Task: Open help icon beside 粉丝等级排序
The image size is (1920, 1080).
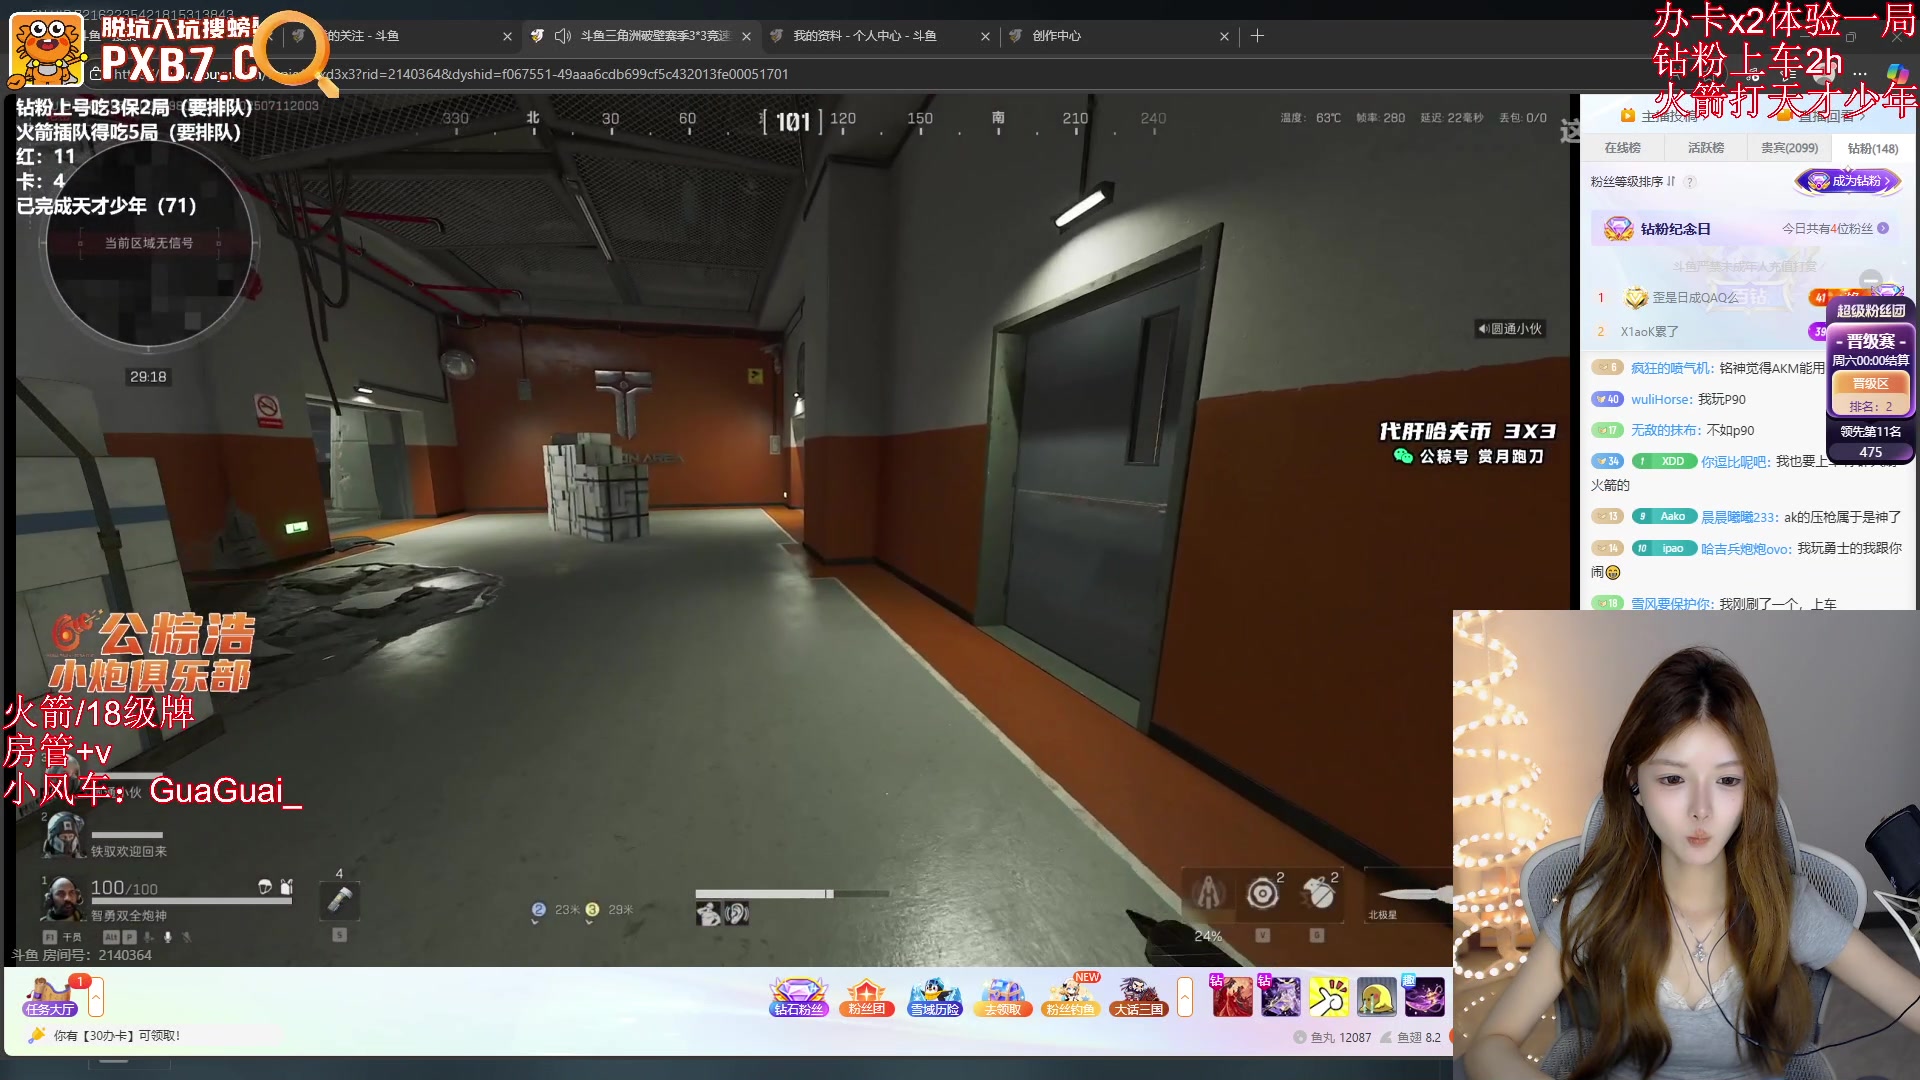Action: coord(1690,182)
